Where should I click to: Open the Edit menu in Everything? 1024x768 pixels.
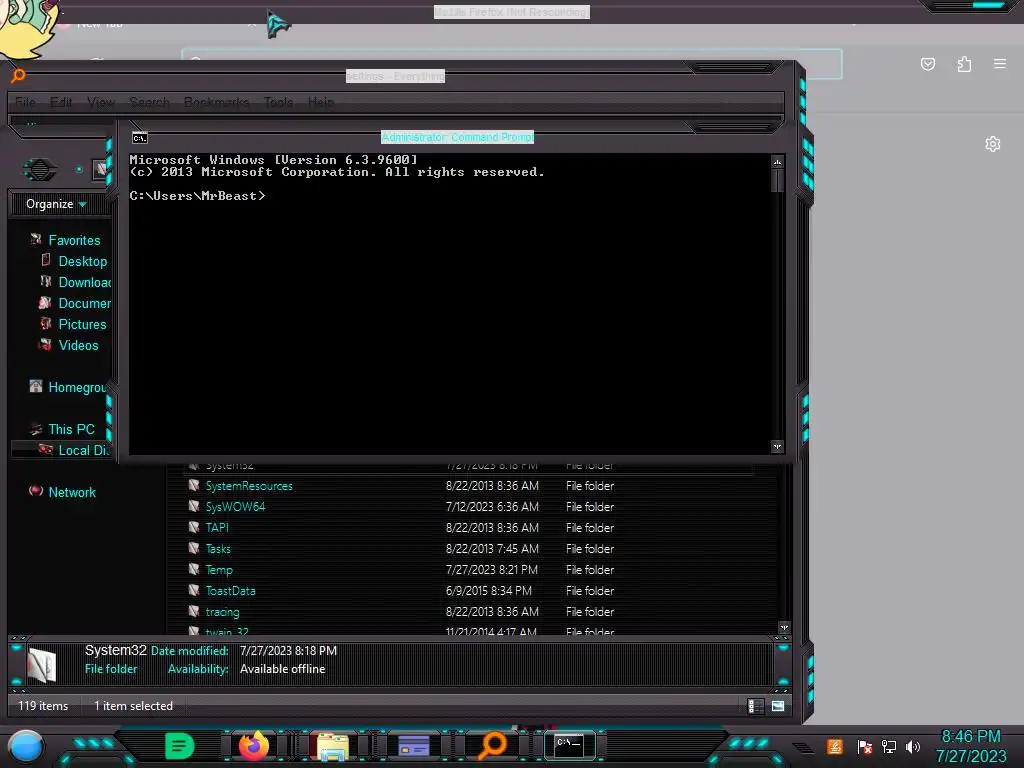coord(61,103)
